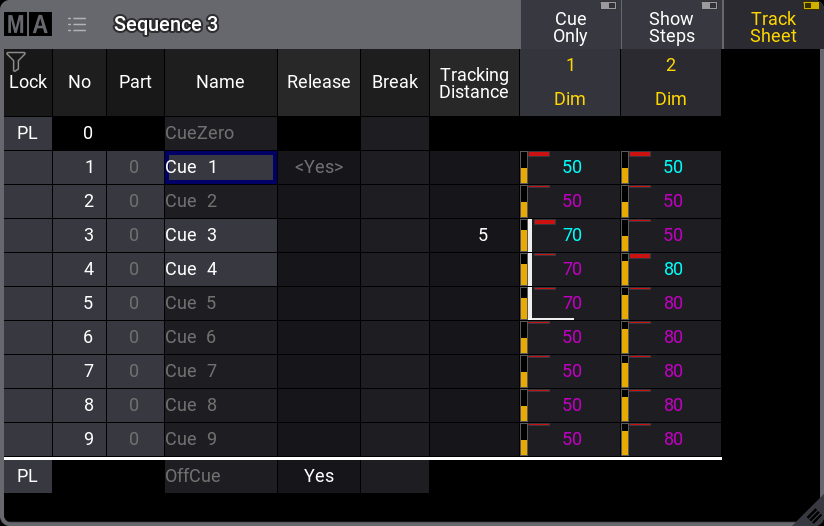Toggle the Cue Only option
The height and width of the screenshot is (526, 824).
(x=570, y=26)
